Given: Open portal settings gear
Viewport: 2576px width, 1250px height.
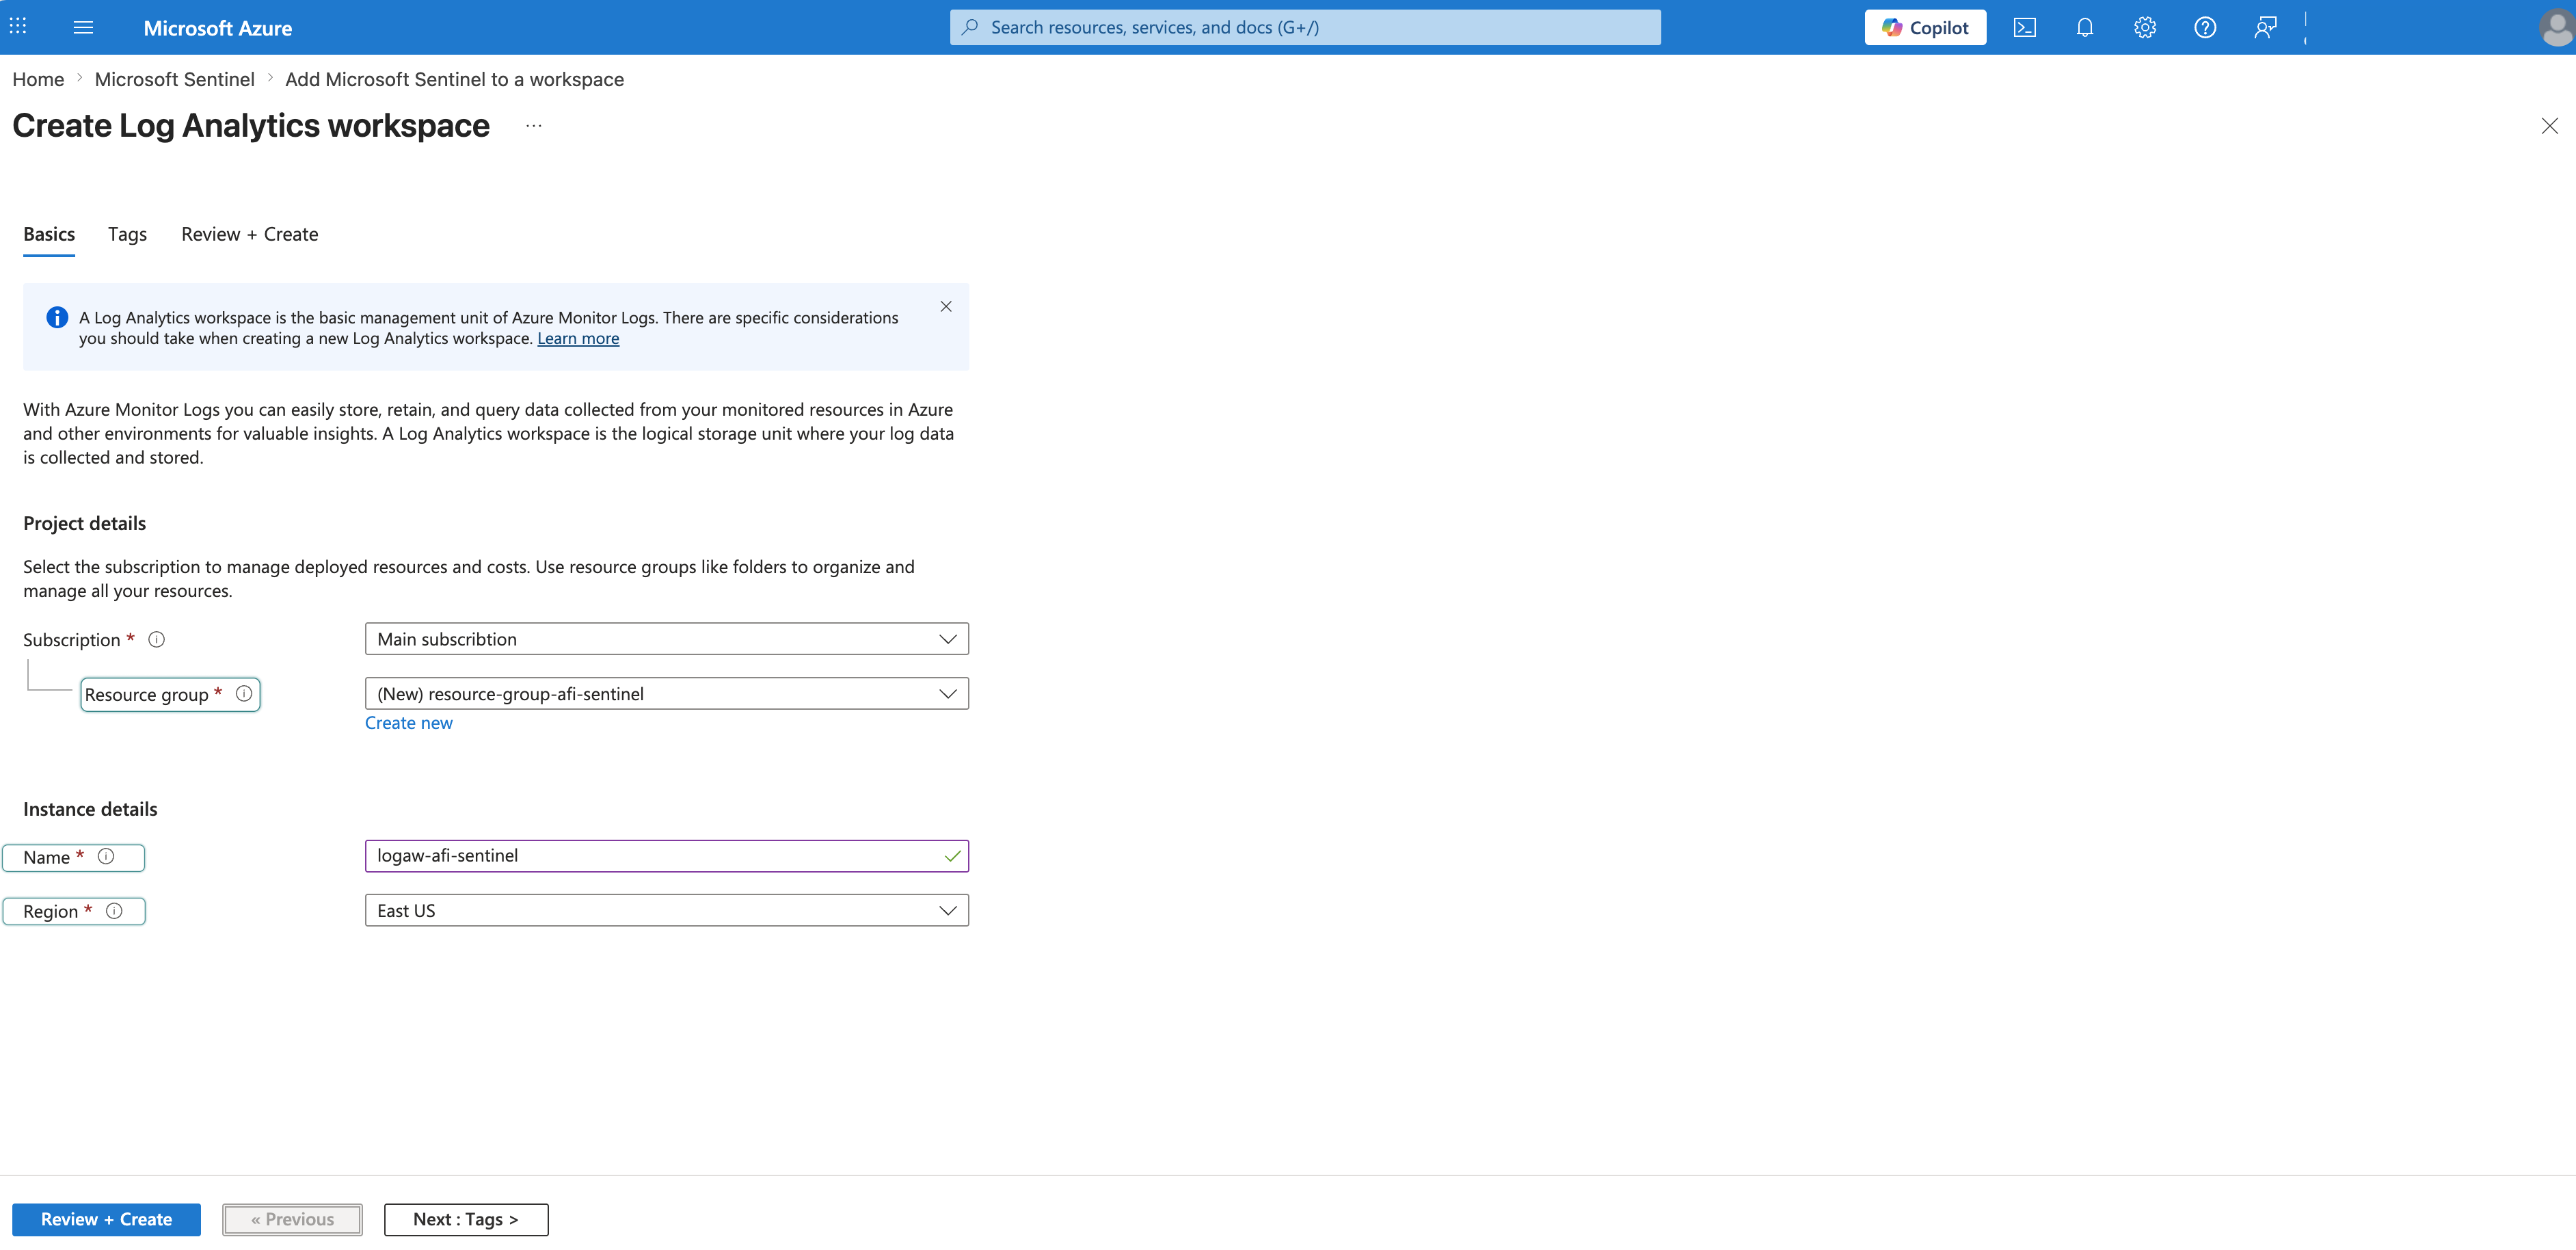Looking at the screenshot, I should point(2145,27).
